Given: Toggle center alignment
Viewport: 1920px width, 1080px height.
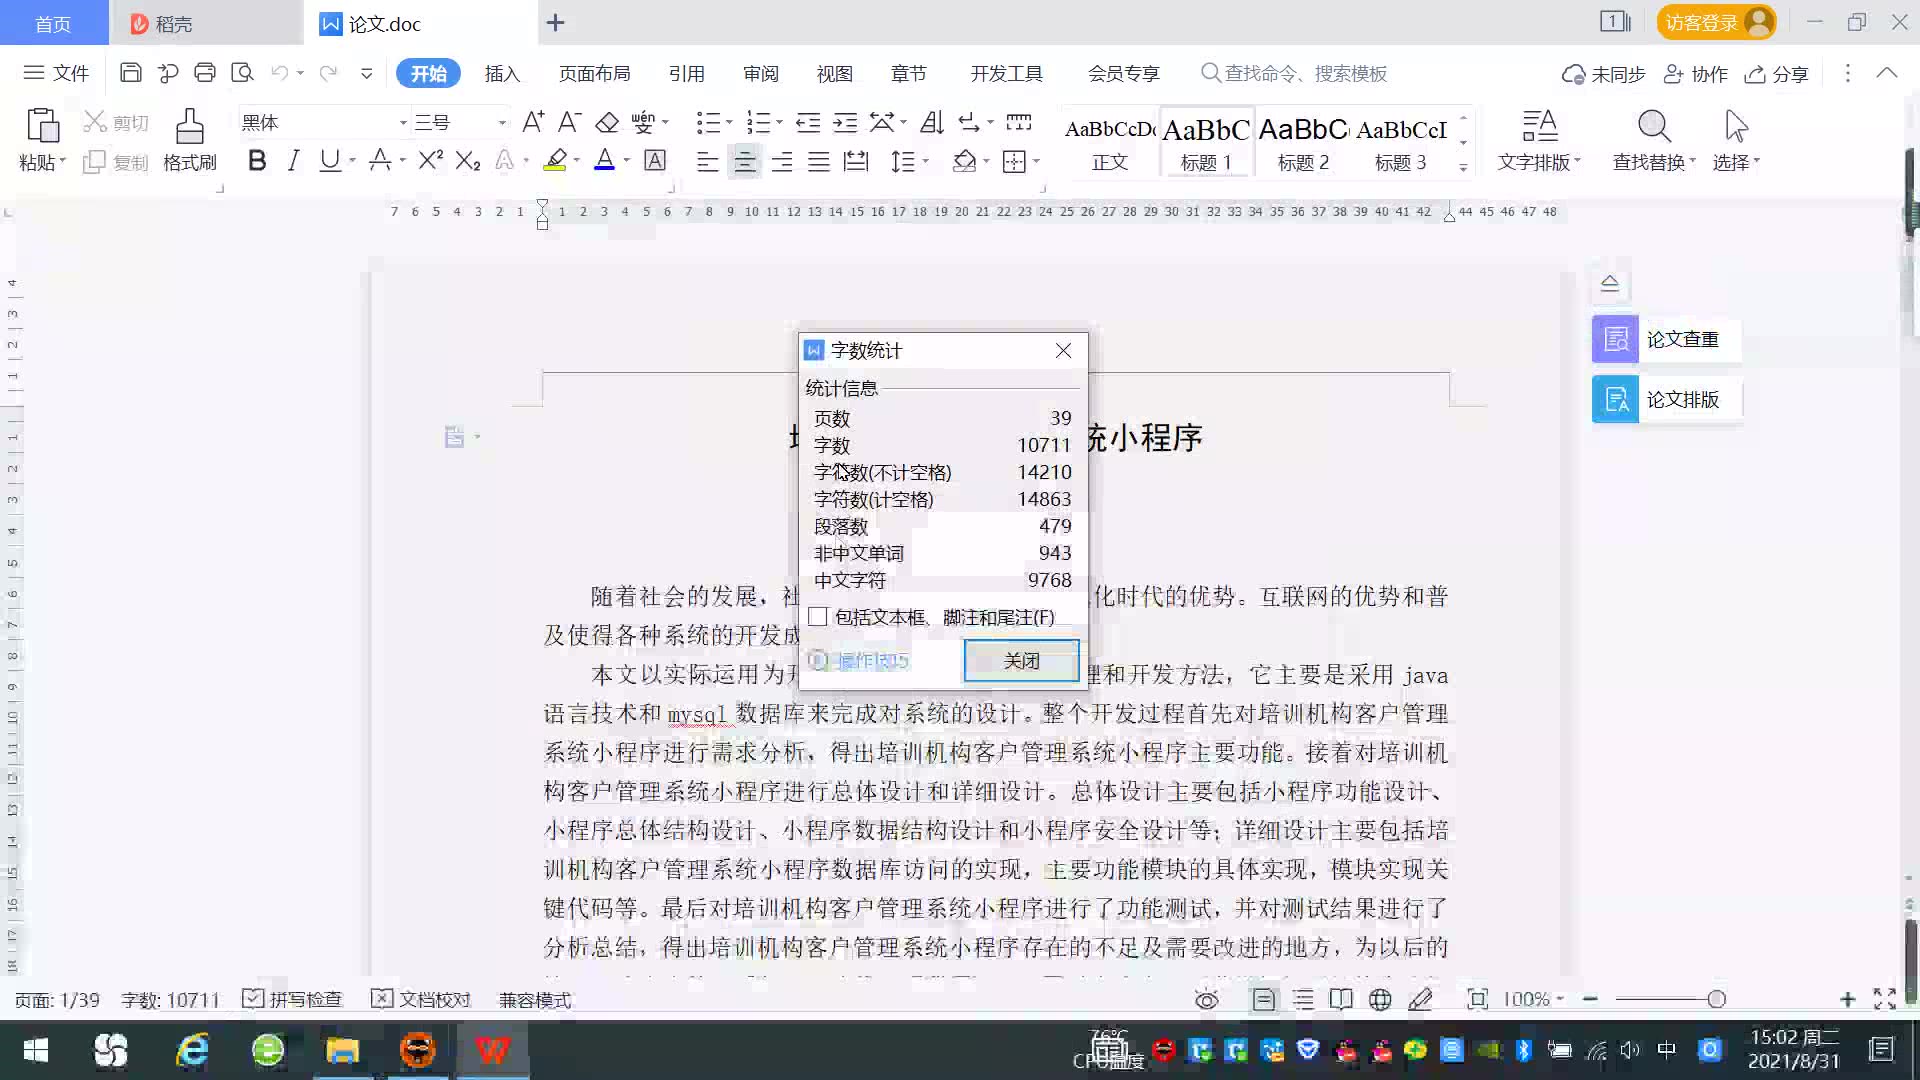Looking at the screenshot, I should click(745, 161).
